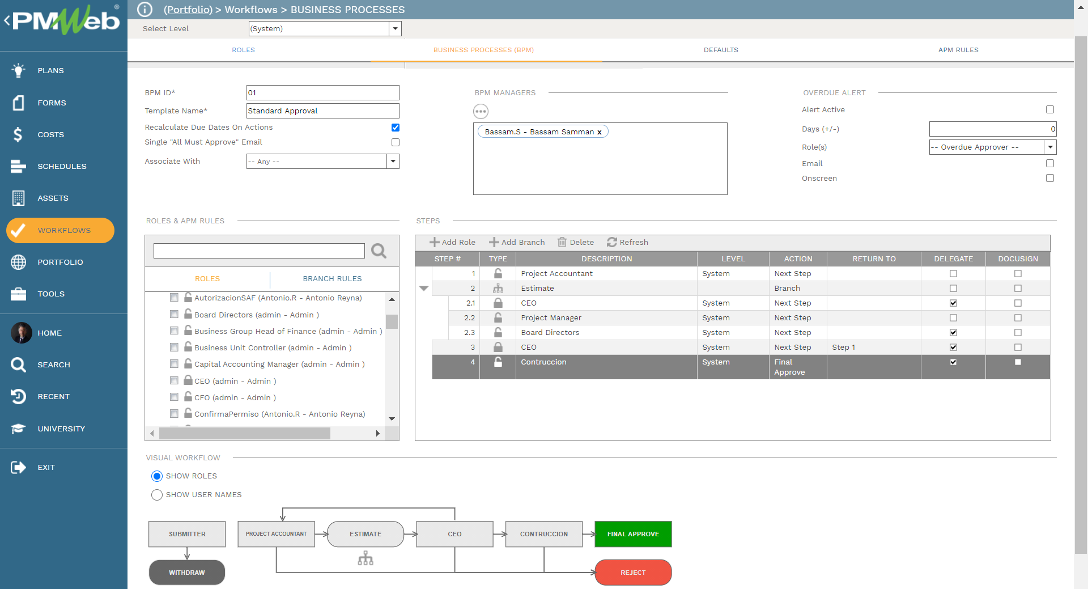Click the Exit door icon
Image resolution: width=1089 pixels, height=589 pixels.
coord(19,467)
